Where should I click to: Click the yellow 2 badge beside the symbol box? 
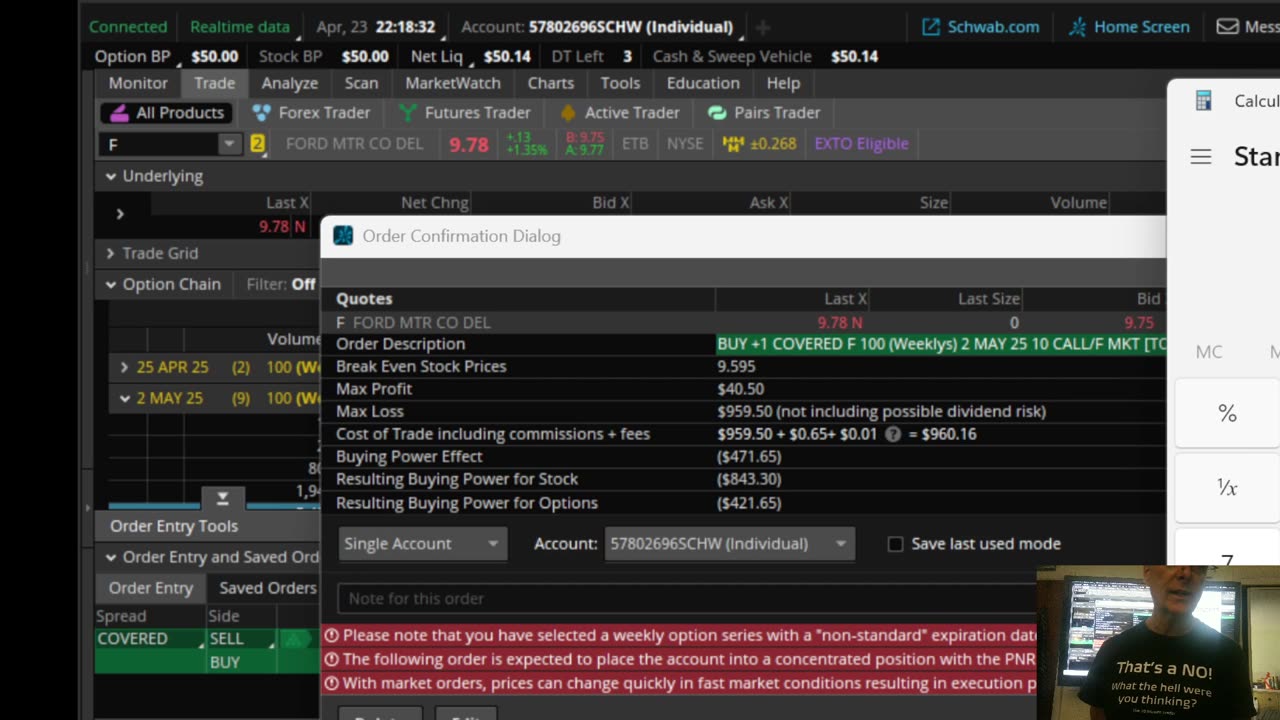pyautogui.click(x=257, y=144)
